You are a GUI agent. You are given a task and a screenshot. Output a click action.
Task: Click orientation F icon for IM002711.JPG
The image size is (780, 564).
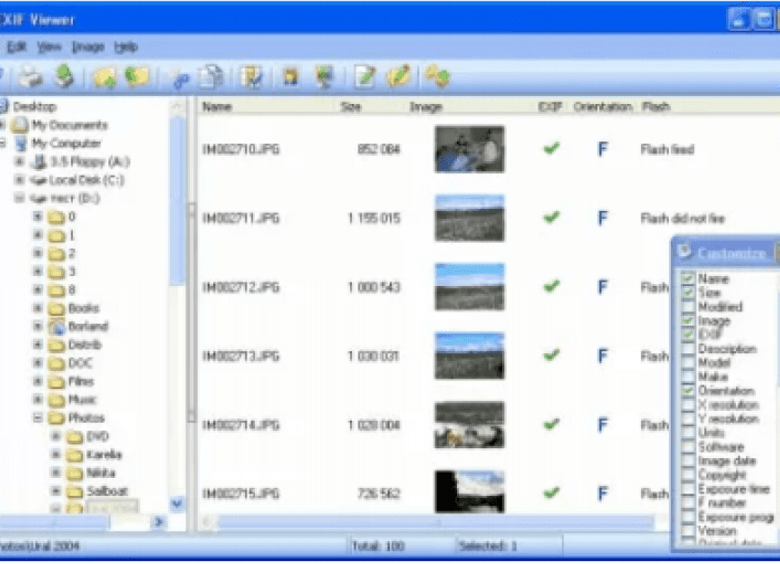pyautogui.click(x=602, y=218)
